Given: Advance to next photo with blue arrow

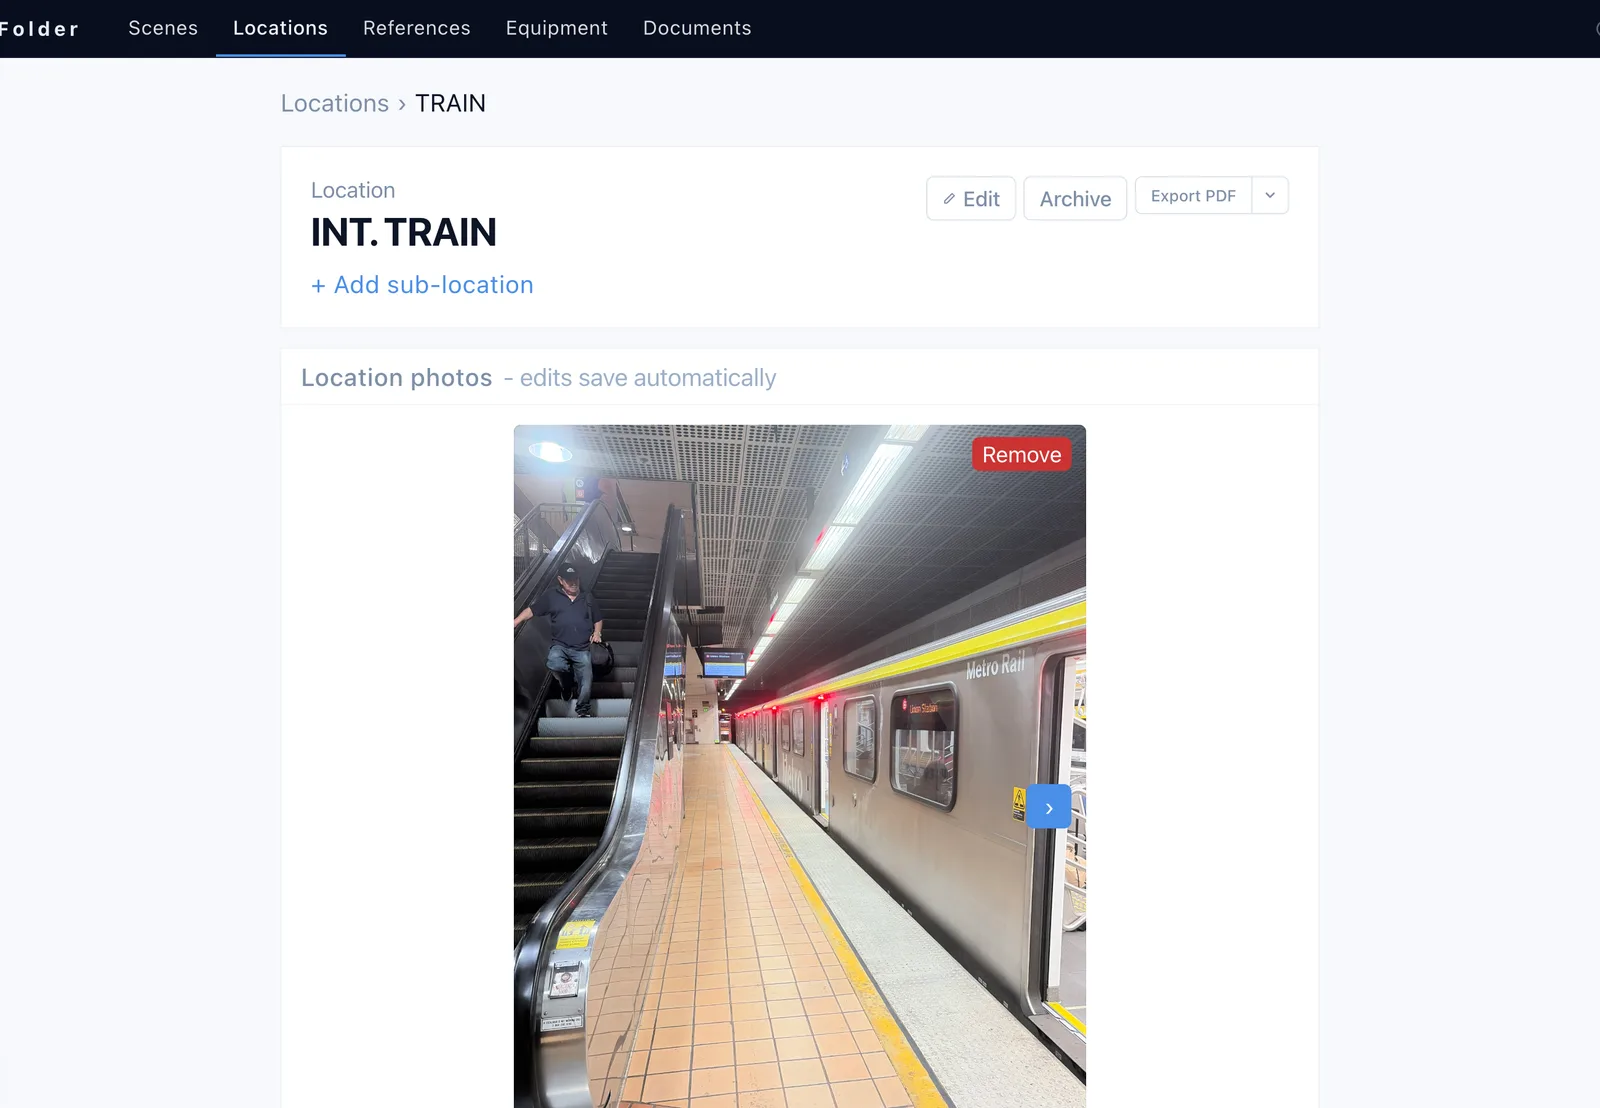Looking at the screenshot, I should [1048, 808].
